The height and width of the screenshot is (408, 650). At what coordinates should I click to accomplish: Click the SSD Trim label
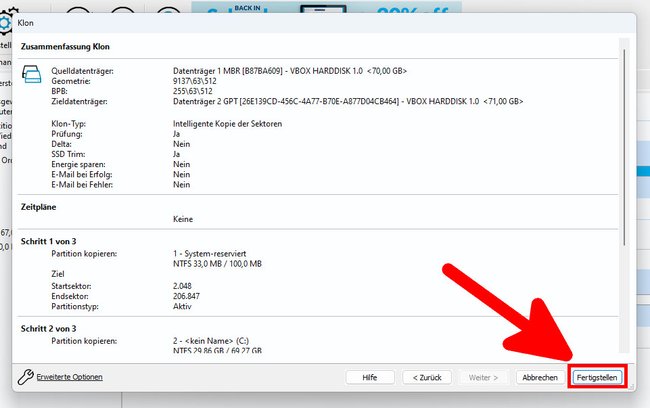tap(68, 154)
